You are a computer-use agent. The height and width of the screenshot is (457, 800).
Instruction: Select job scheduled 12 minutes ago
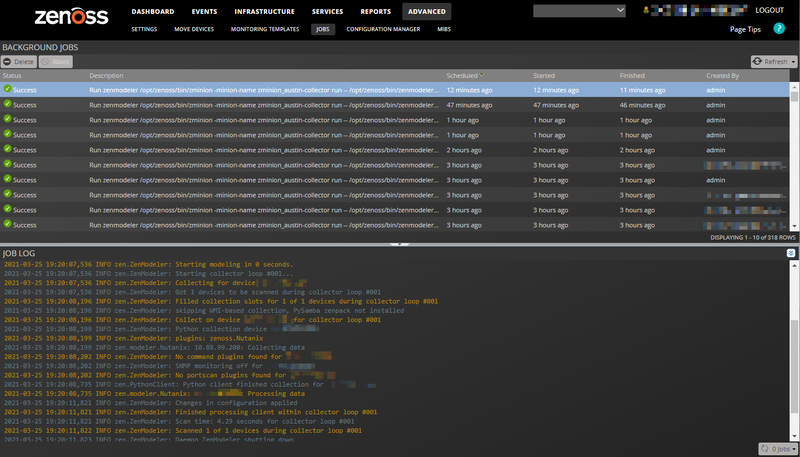pyautogui.click(x=395, y=90)
